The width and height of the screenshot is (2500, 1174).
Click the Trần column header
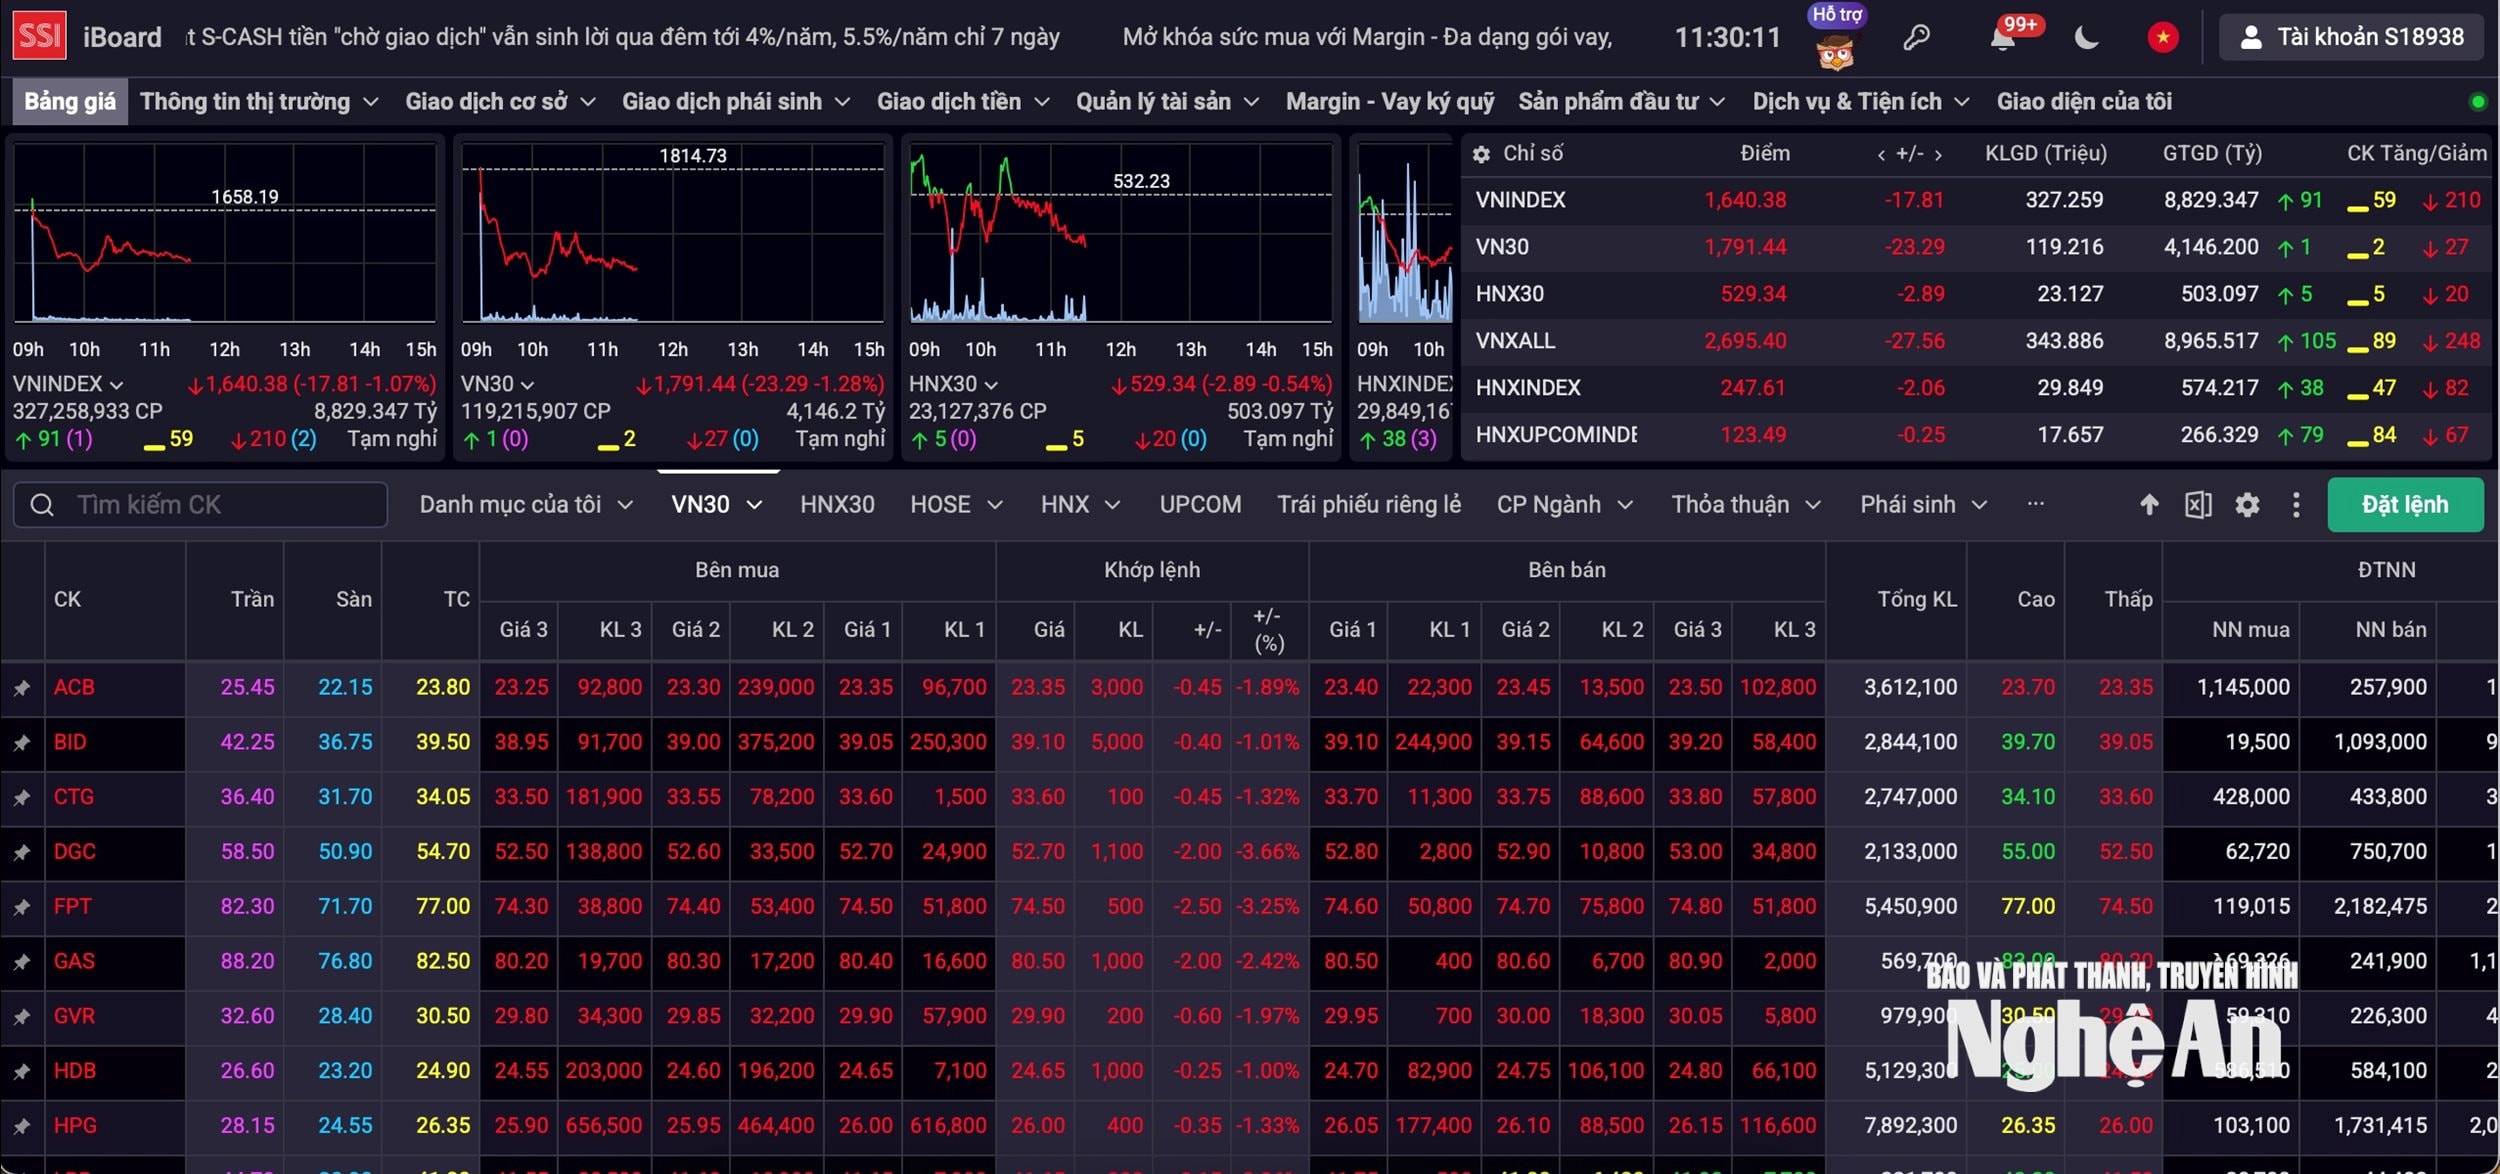pos(252,599)
